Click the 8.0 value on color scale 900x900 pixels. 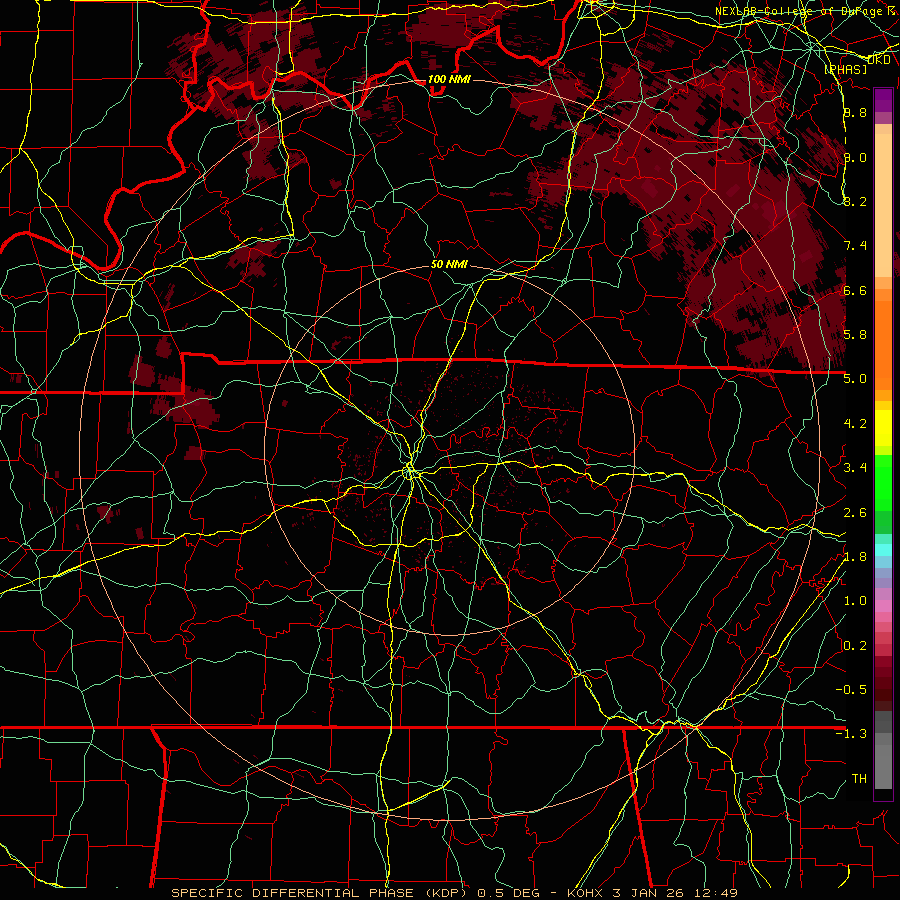click(855, 157)
